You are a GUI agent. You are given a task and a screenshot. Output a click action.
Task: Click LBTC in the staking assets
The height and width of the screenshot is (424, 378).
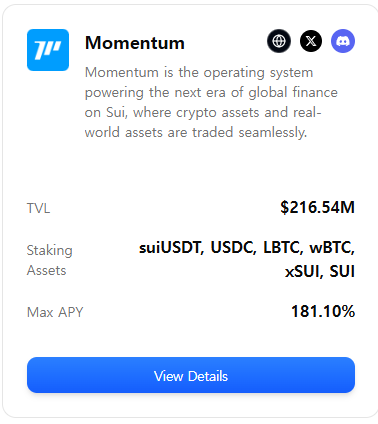[283, 248]
